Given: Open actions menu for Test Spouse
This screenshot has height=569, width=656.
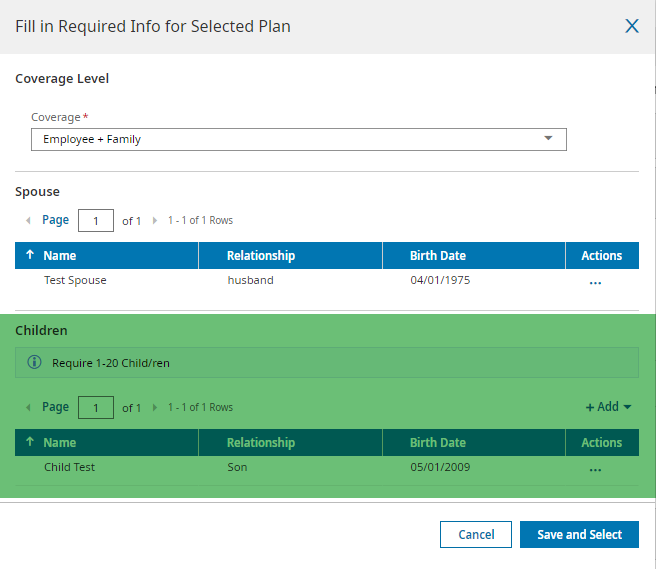Looking at the screenshot, I should coord(595,282).
